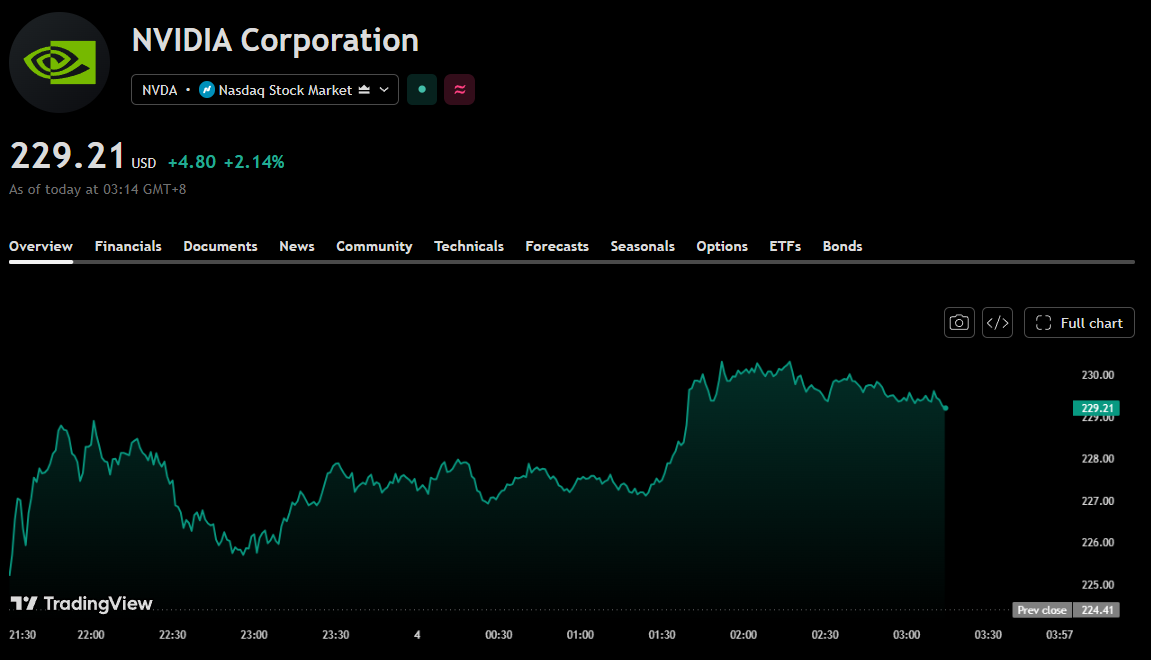Open the NVDA Nasdaq Stock Market exchange dropdown
This screenshot has width=1151, height=660.
tap(265, 90)
